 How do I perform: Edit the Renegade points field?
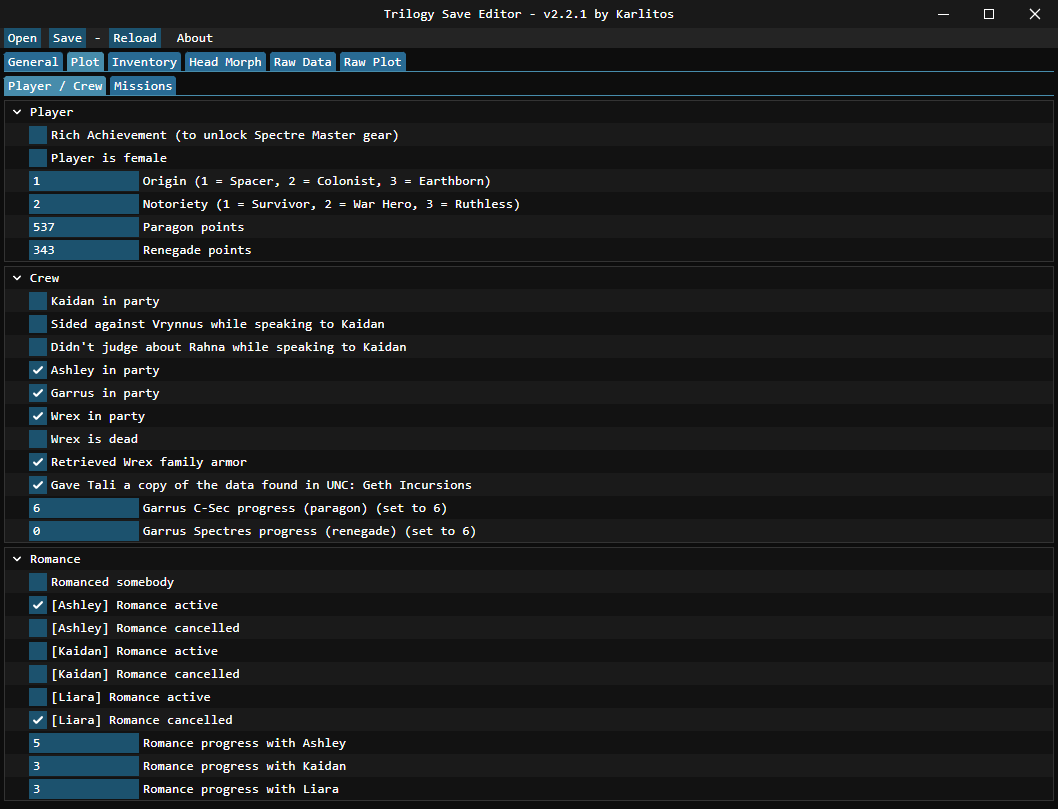(x=84, y=250)
